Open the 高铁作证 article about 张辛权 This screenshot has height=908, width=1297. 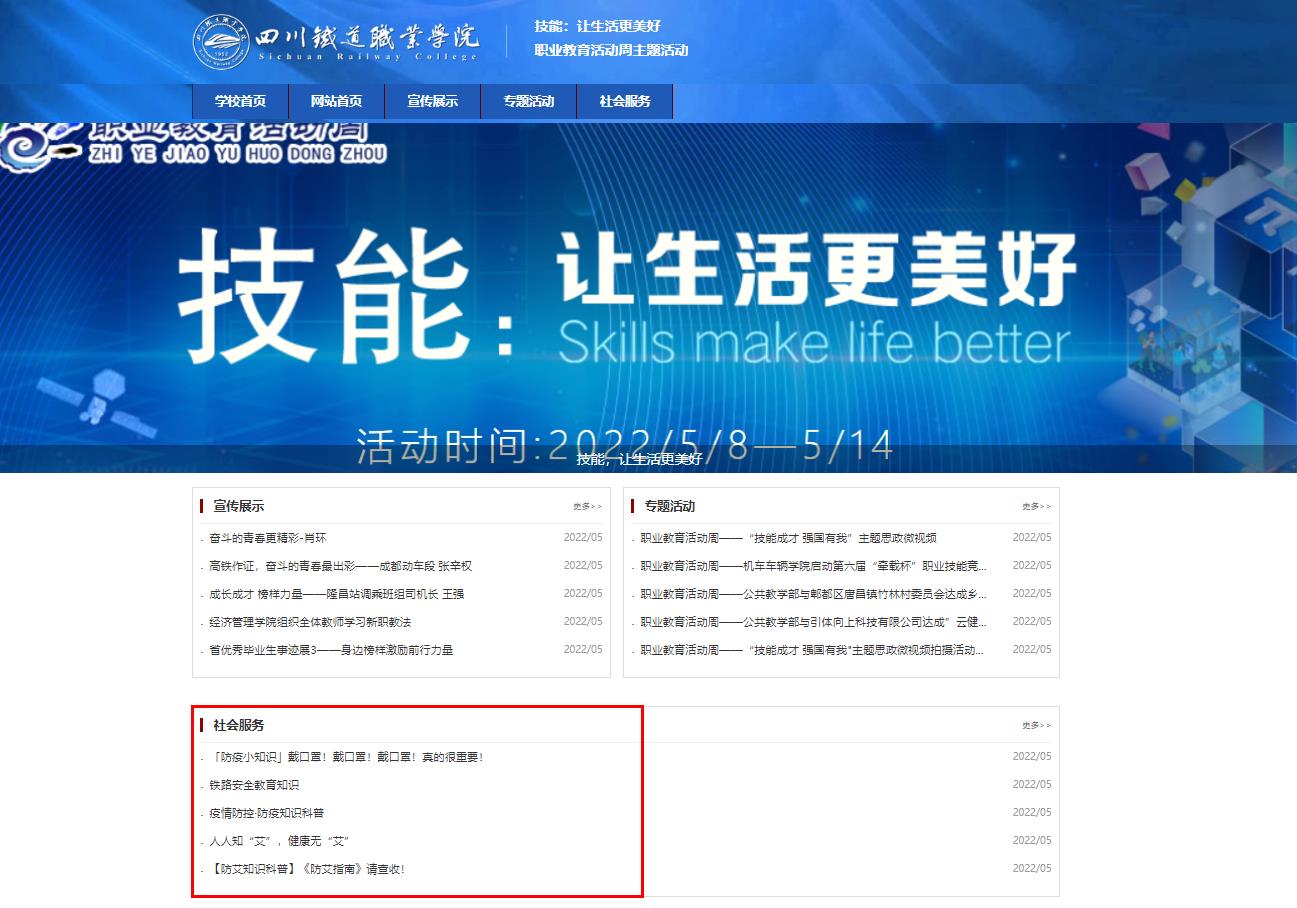[x=340, y=566]
